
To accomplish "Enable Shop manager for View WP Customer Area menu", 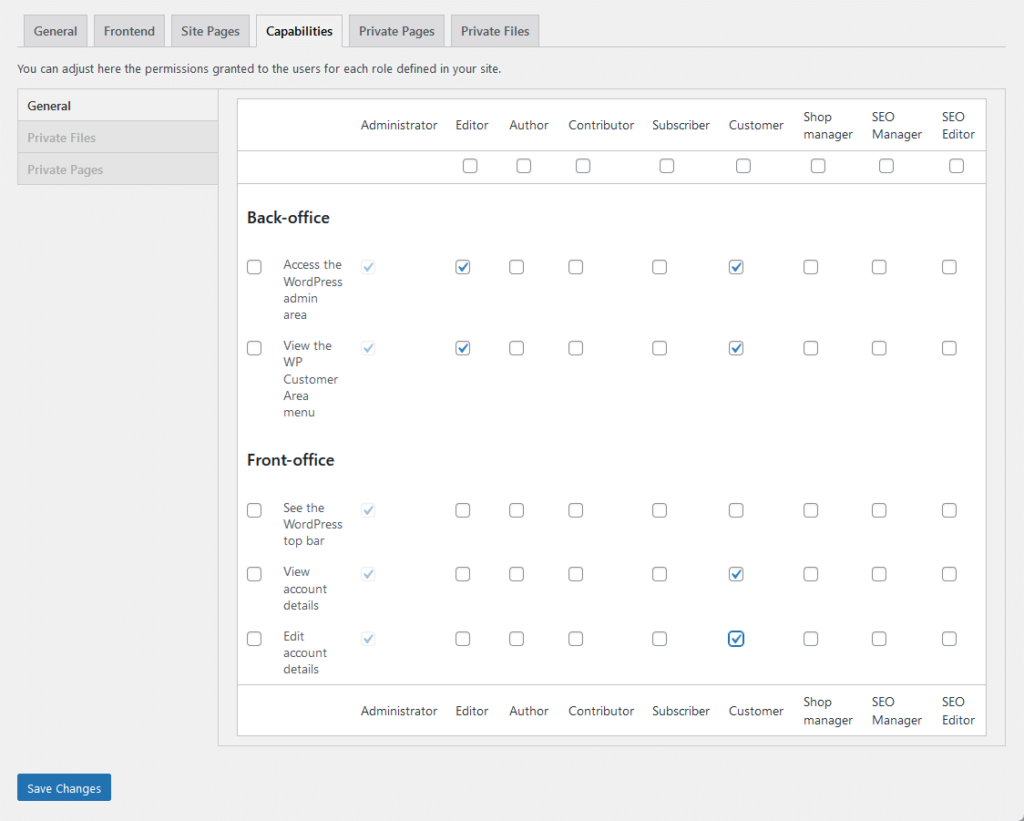I will pyautogui.click(x=810, y=348).
